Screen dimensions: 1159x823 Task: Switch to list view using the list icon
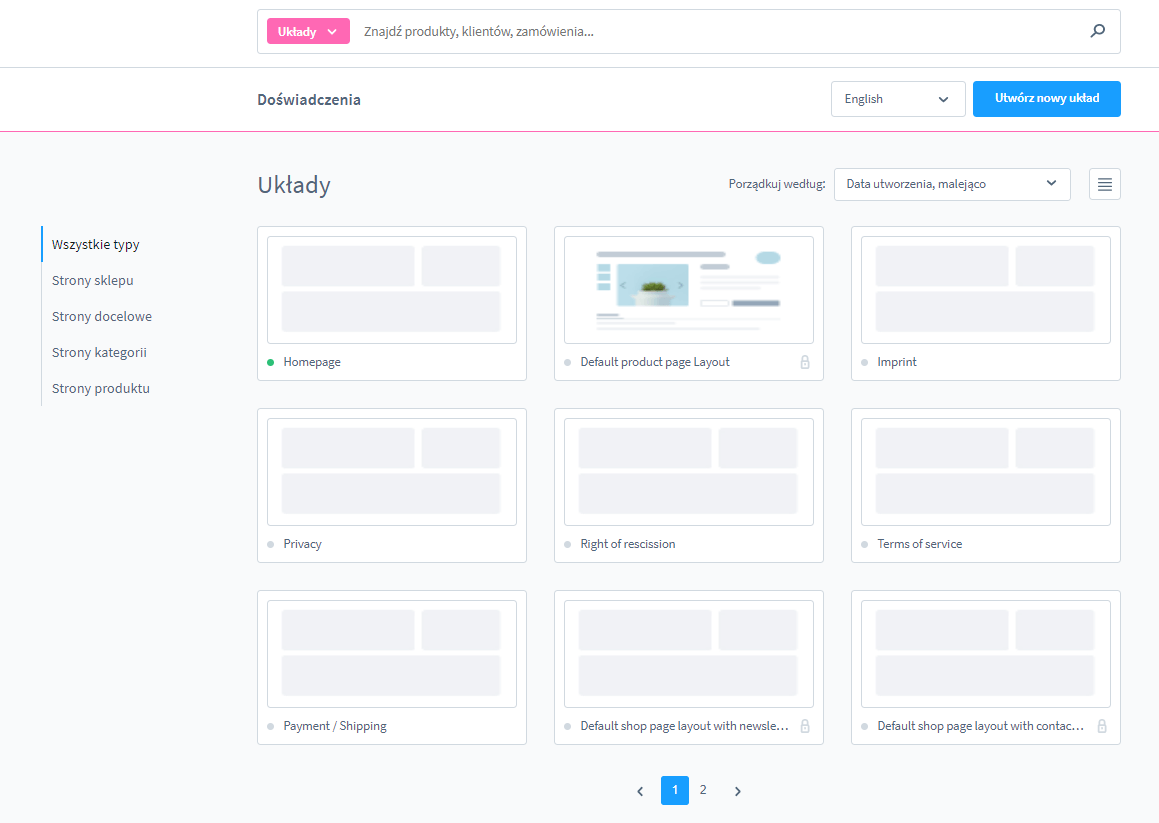click(1104, 184)
